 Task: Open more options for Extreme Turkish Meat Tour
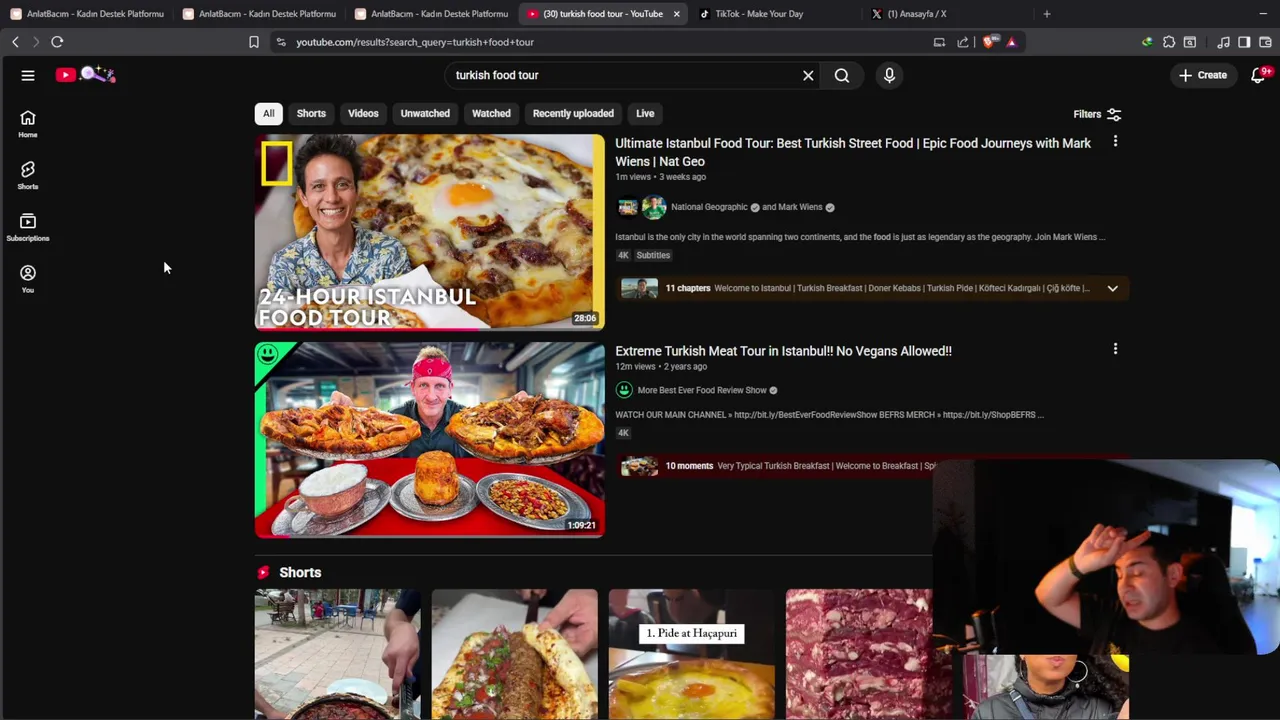coord(1115,349)
